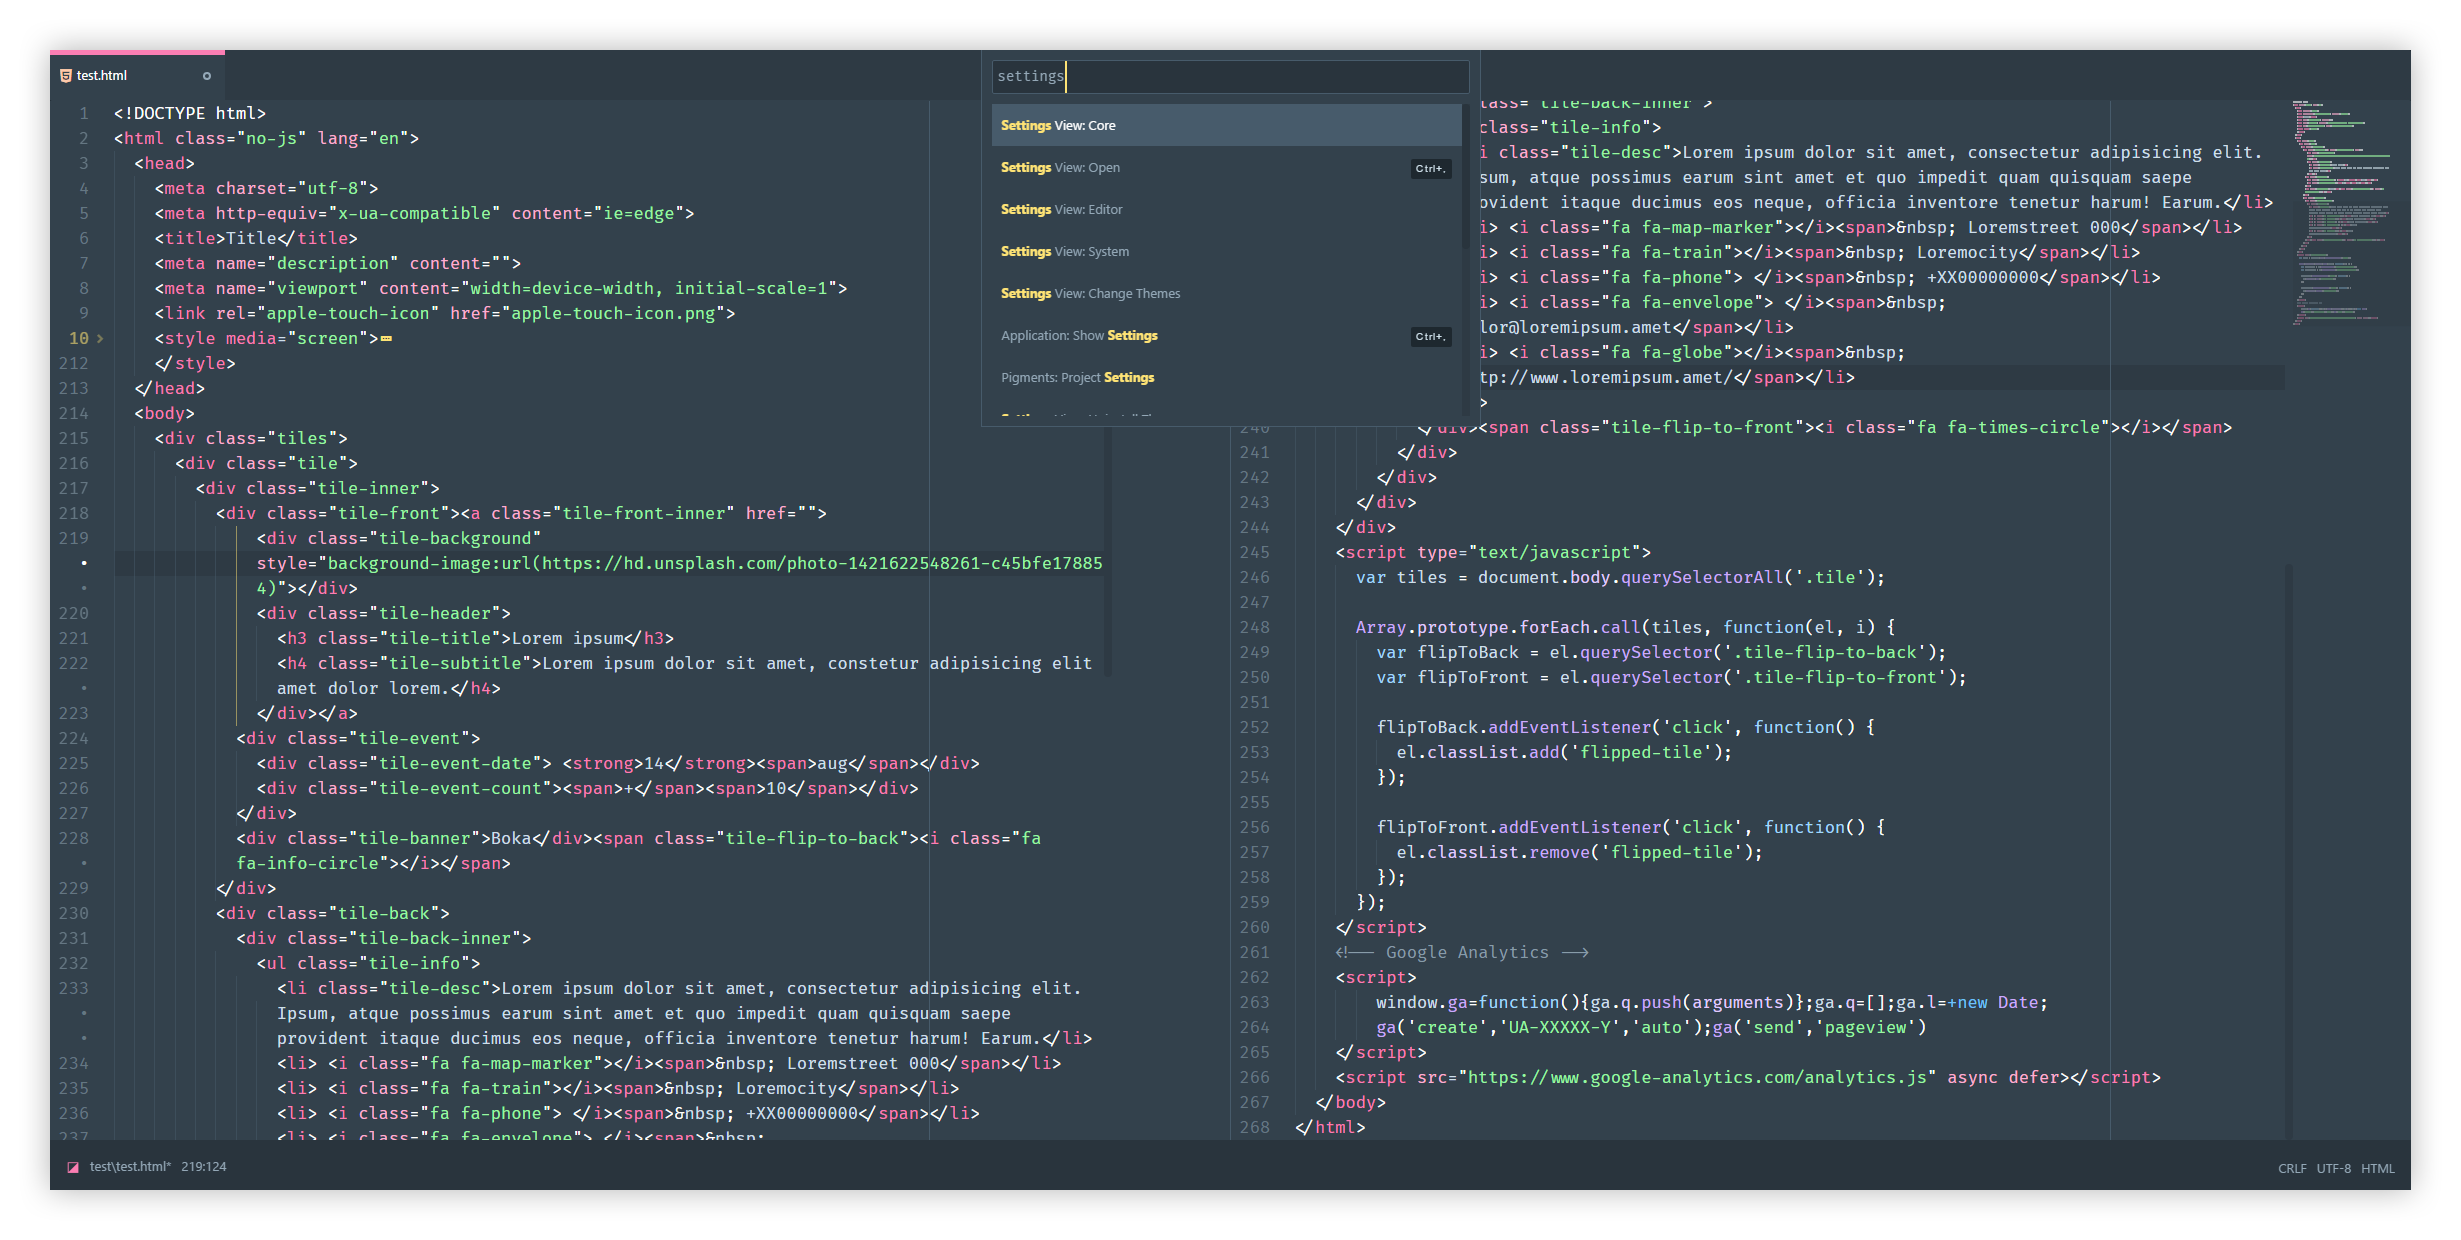Change encoding via UTF-8 in status bar
The width and height of the screenshot is (2461, 1240).
pyautogui.click(x=2334, y=1168)
